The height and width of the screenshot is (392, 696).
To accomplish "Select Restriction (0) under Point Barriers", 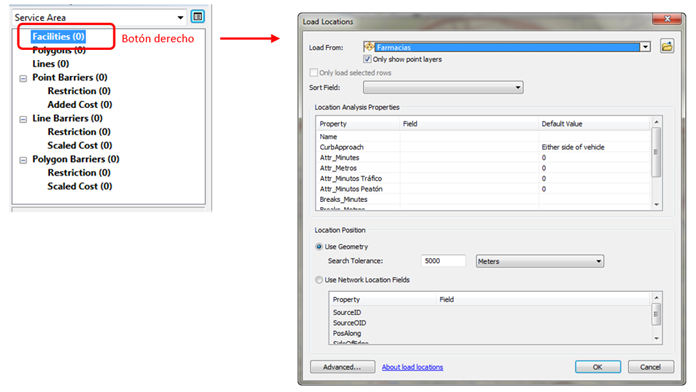I will point(79,91).
